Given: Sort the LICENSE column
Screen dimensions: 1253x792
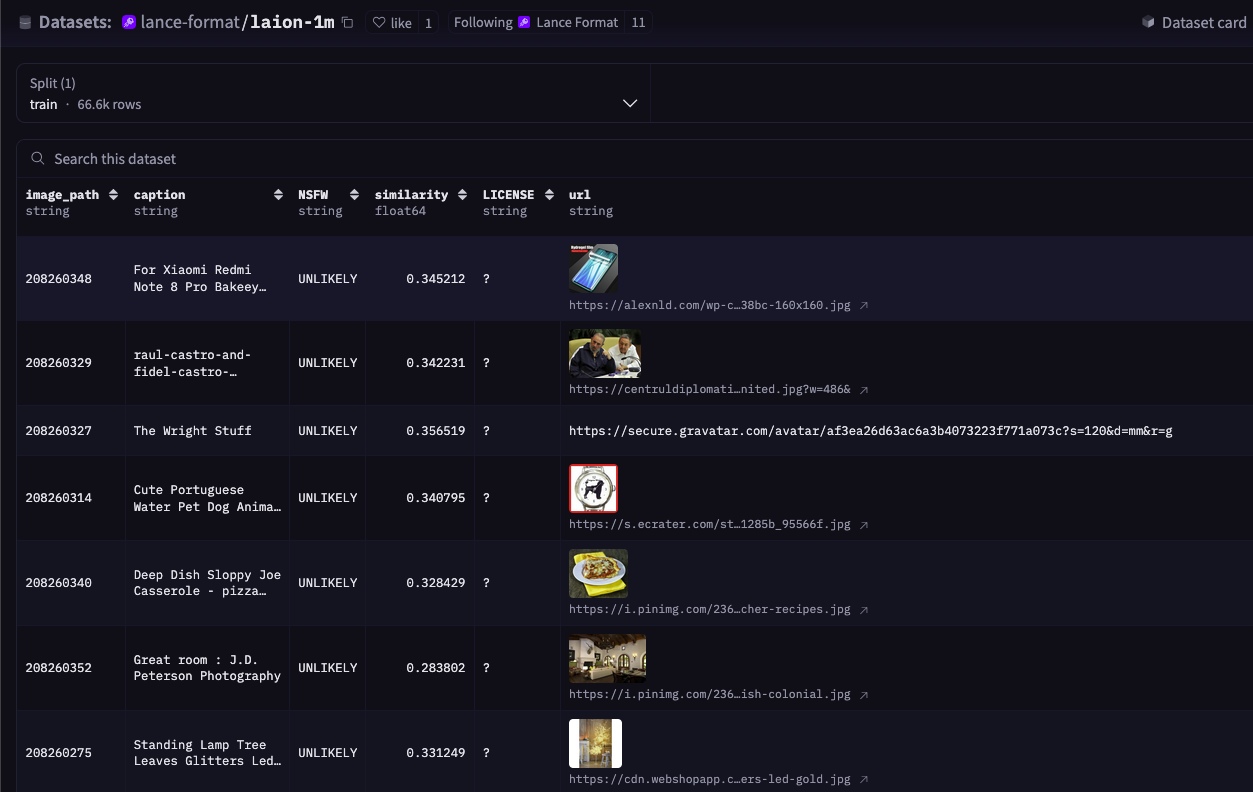Looking at the screenshot, I should pyautogui.click(x=549, y=195).
